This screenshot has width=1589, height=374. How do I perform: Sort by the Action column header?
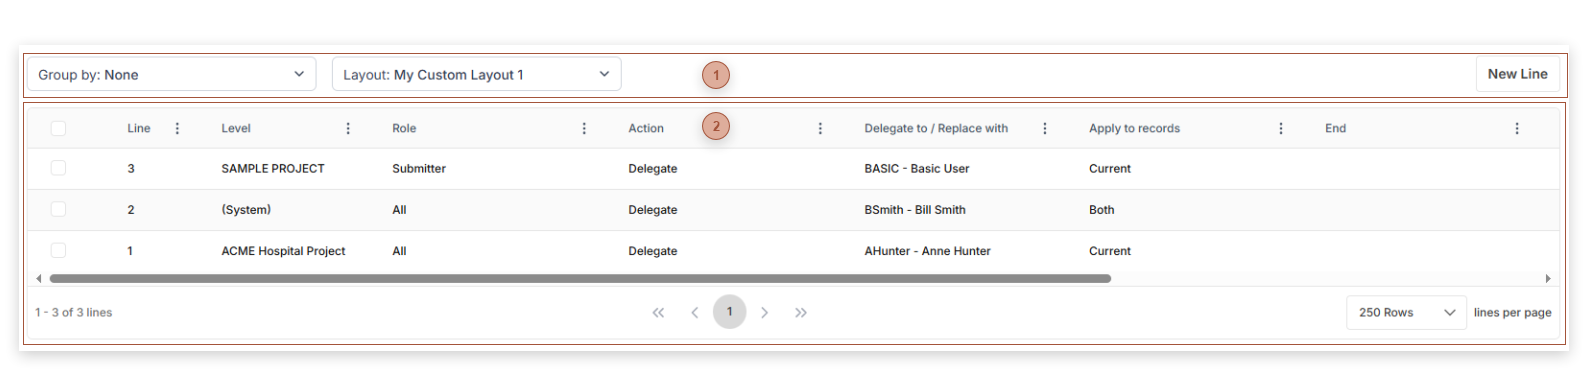coord(646,128)
